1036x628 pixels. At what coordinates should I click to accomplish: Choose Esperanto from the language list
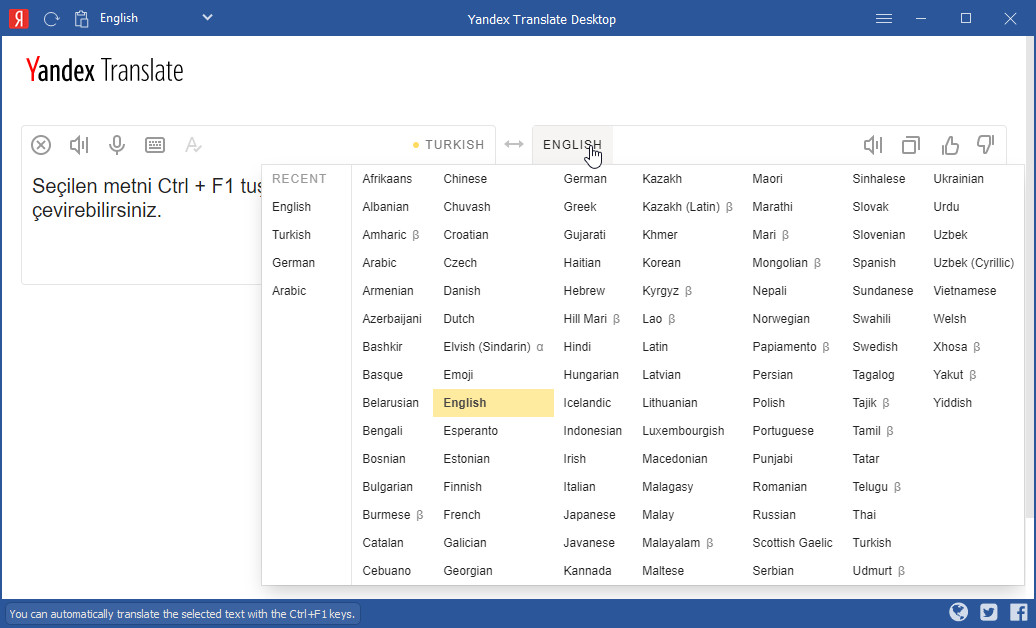[x=470, y=430]
